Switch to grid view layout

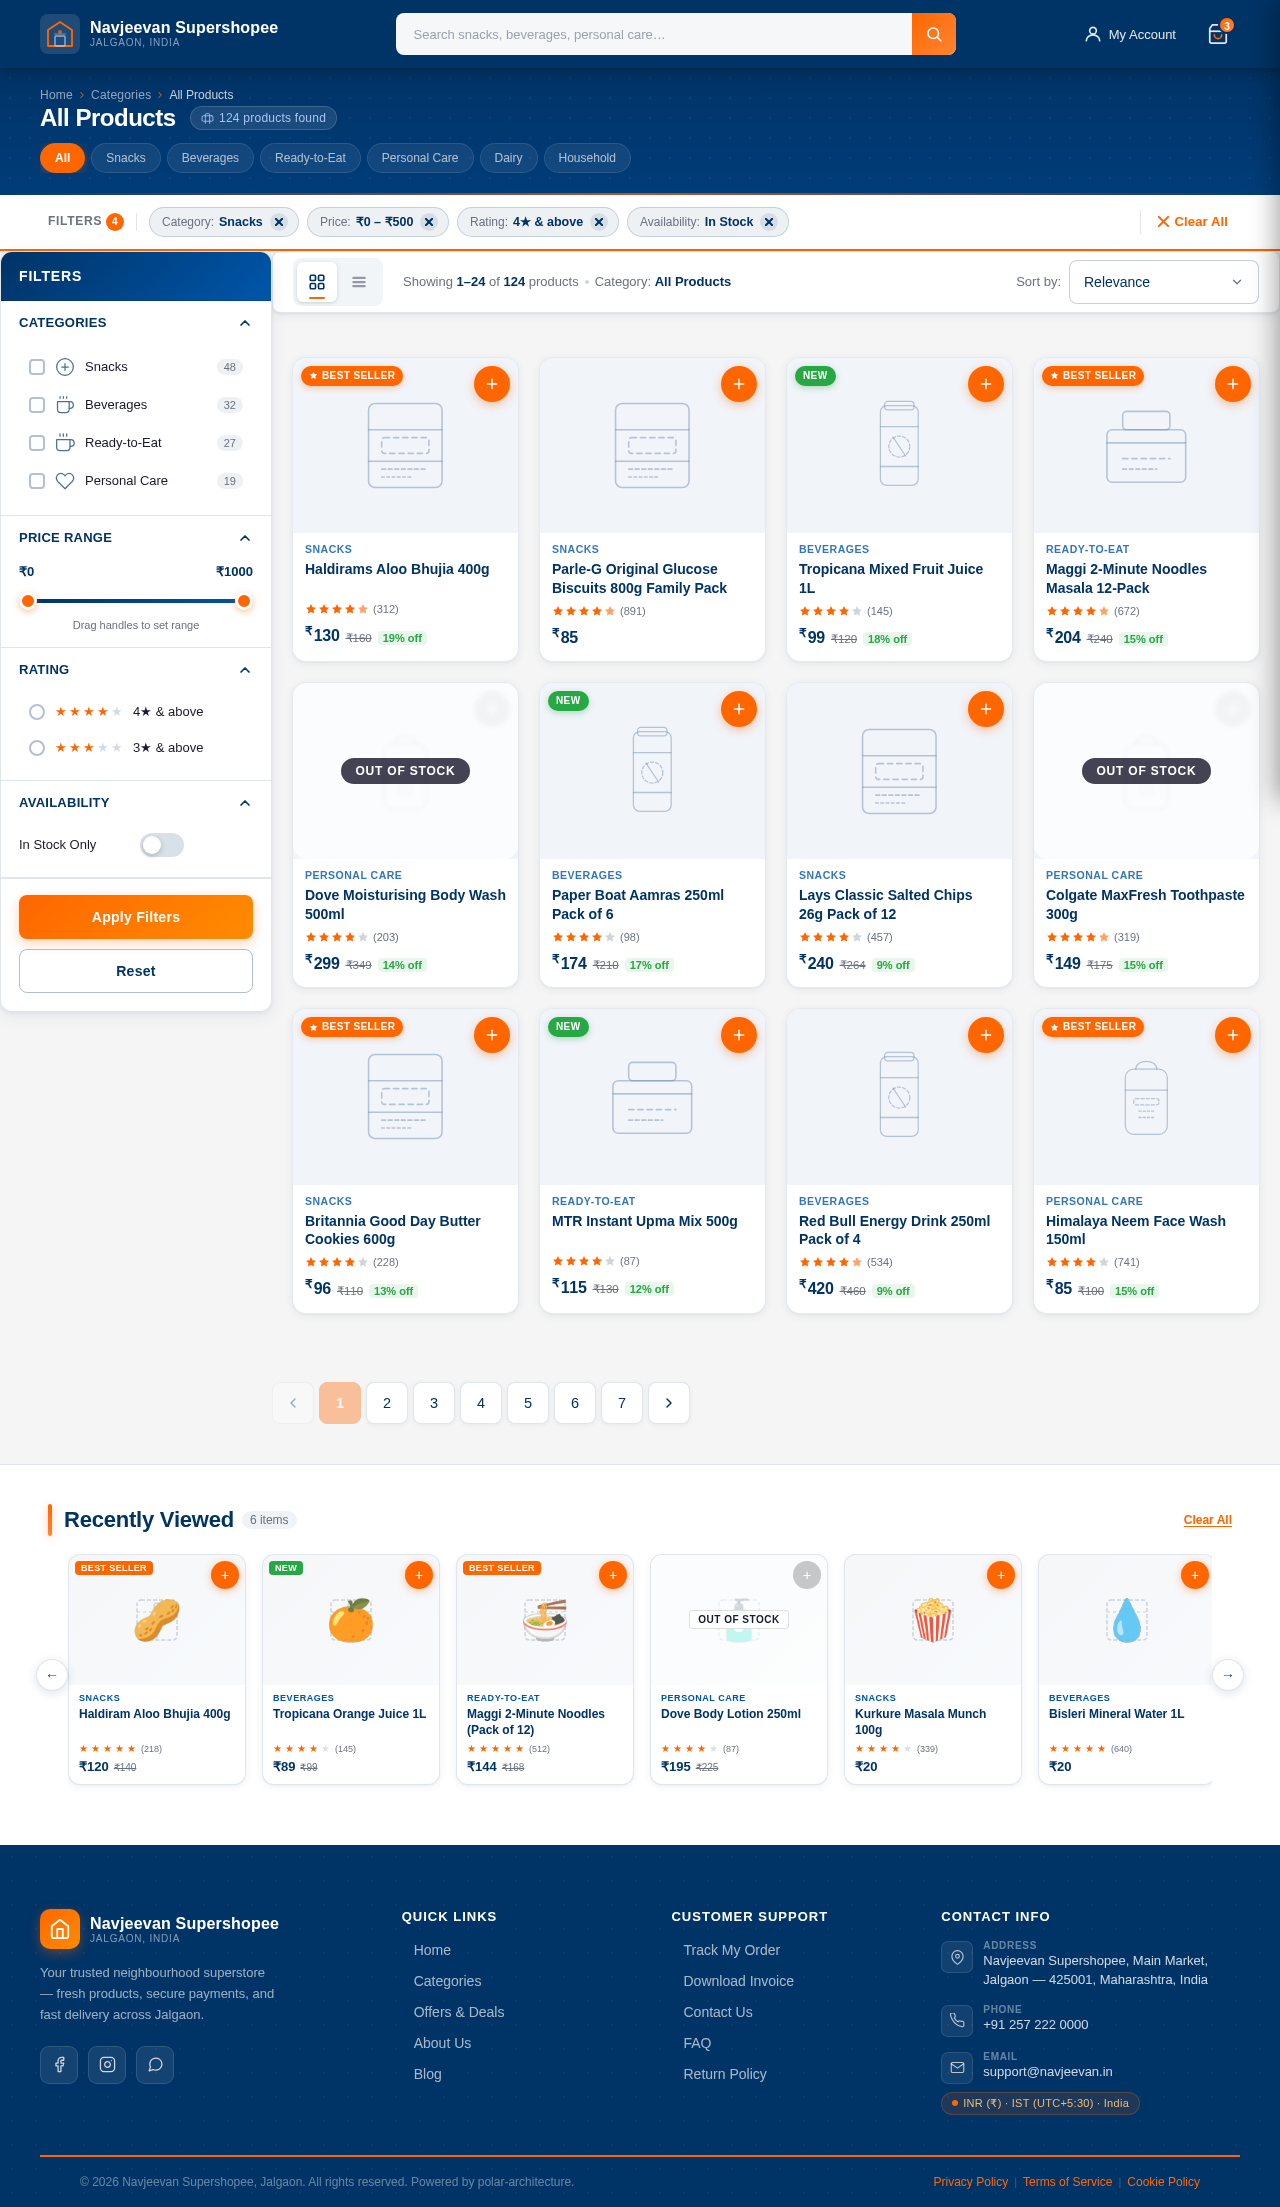tap(317, 282)
